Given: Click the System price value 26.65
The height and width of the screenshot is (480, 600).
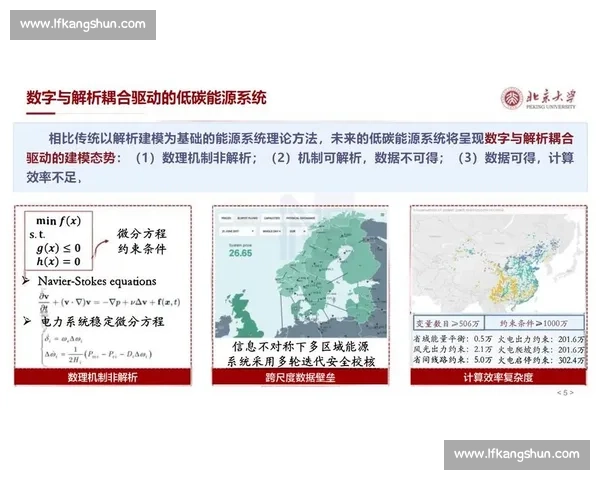Looking at the screenshot, I should [240, 253].
